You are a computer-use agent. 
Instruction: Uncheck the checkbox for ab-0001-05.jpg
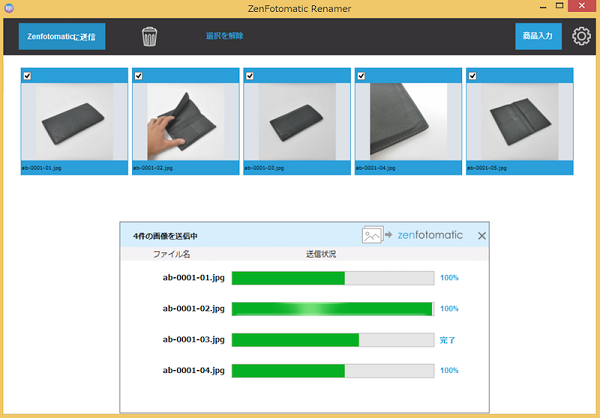coord(473,76)
